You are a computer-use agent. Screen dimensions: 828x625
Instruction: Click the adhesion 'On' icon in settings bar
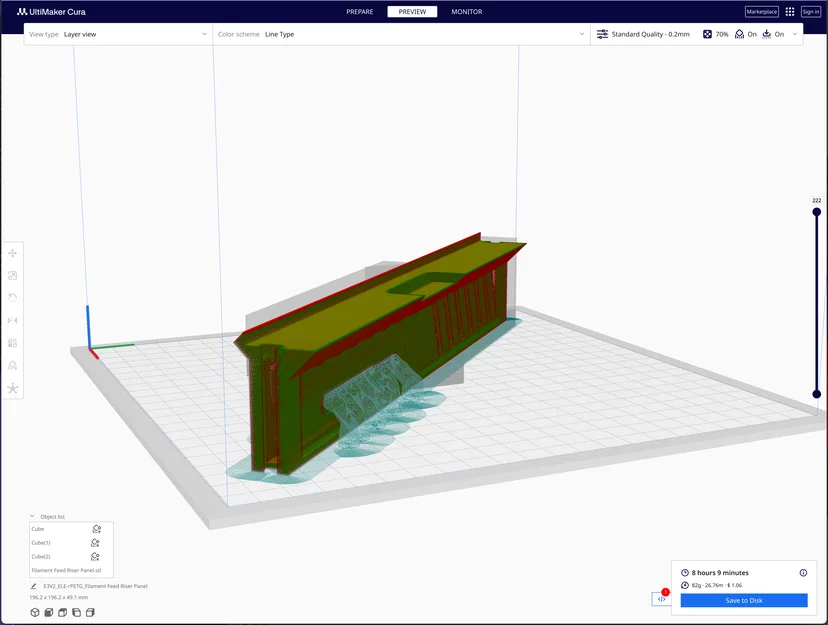(767, 34)
